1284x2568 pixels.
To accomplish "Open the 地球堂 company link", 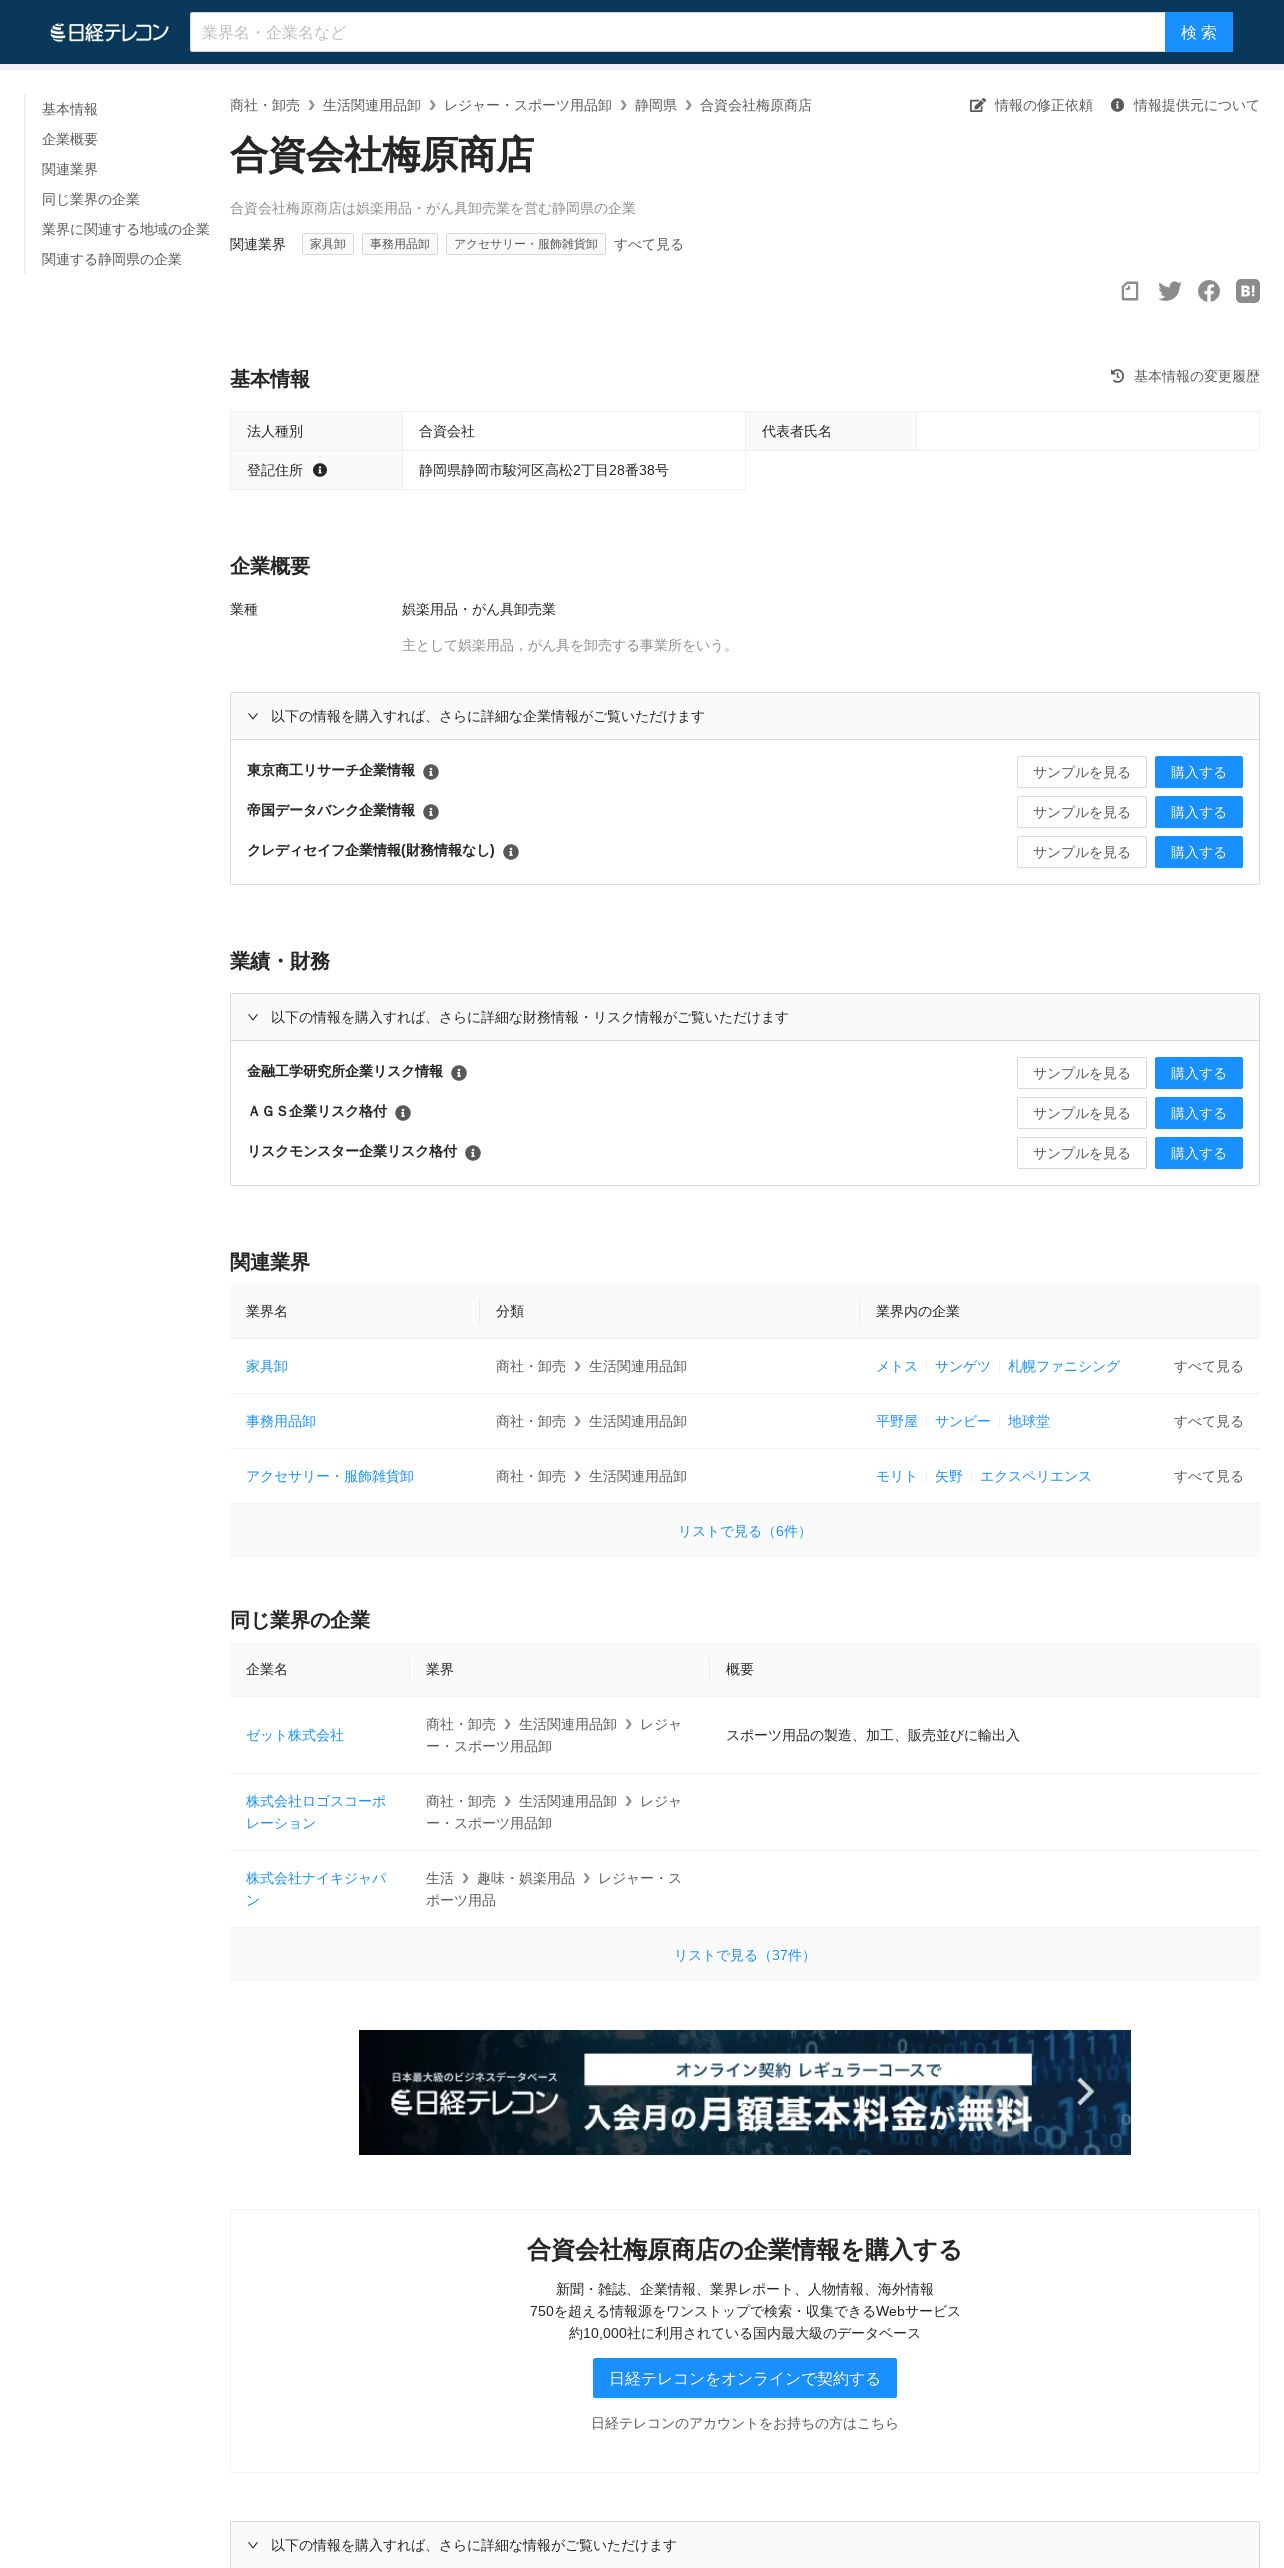I will coord(1029,1421).
